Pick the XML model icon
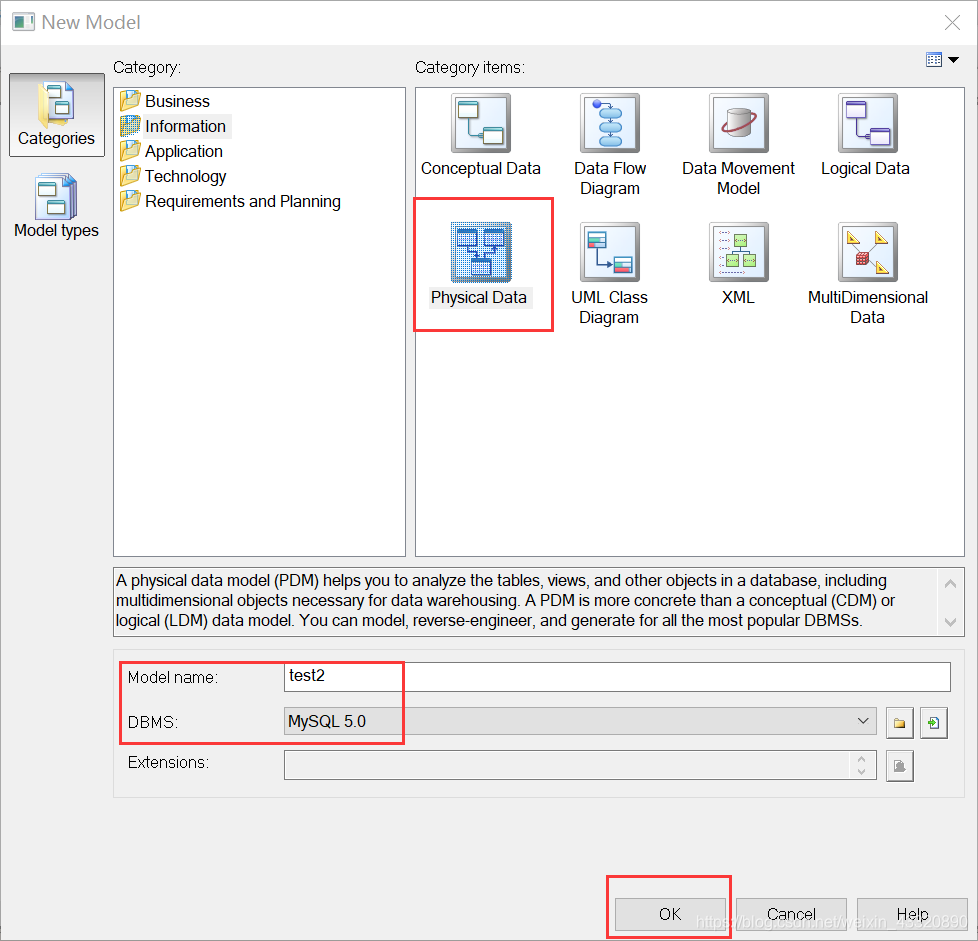978x941 pixels. point(738,253)
